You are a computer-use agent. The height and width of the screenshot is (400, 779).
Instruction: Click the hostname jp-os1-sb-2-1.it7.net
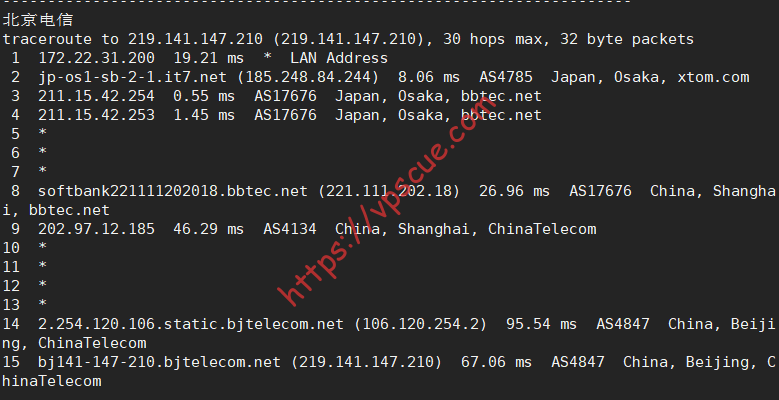pos(132,77)
